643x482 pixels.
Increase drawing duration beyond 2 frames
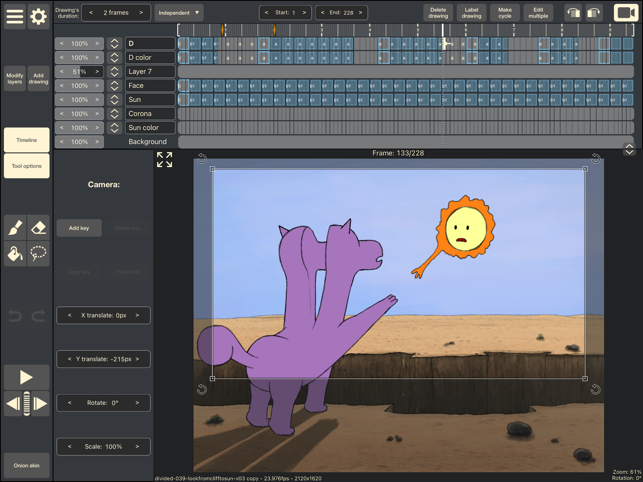[x=141, y=13]
